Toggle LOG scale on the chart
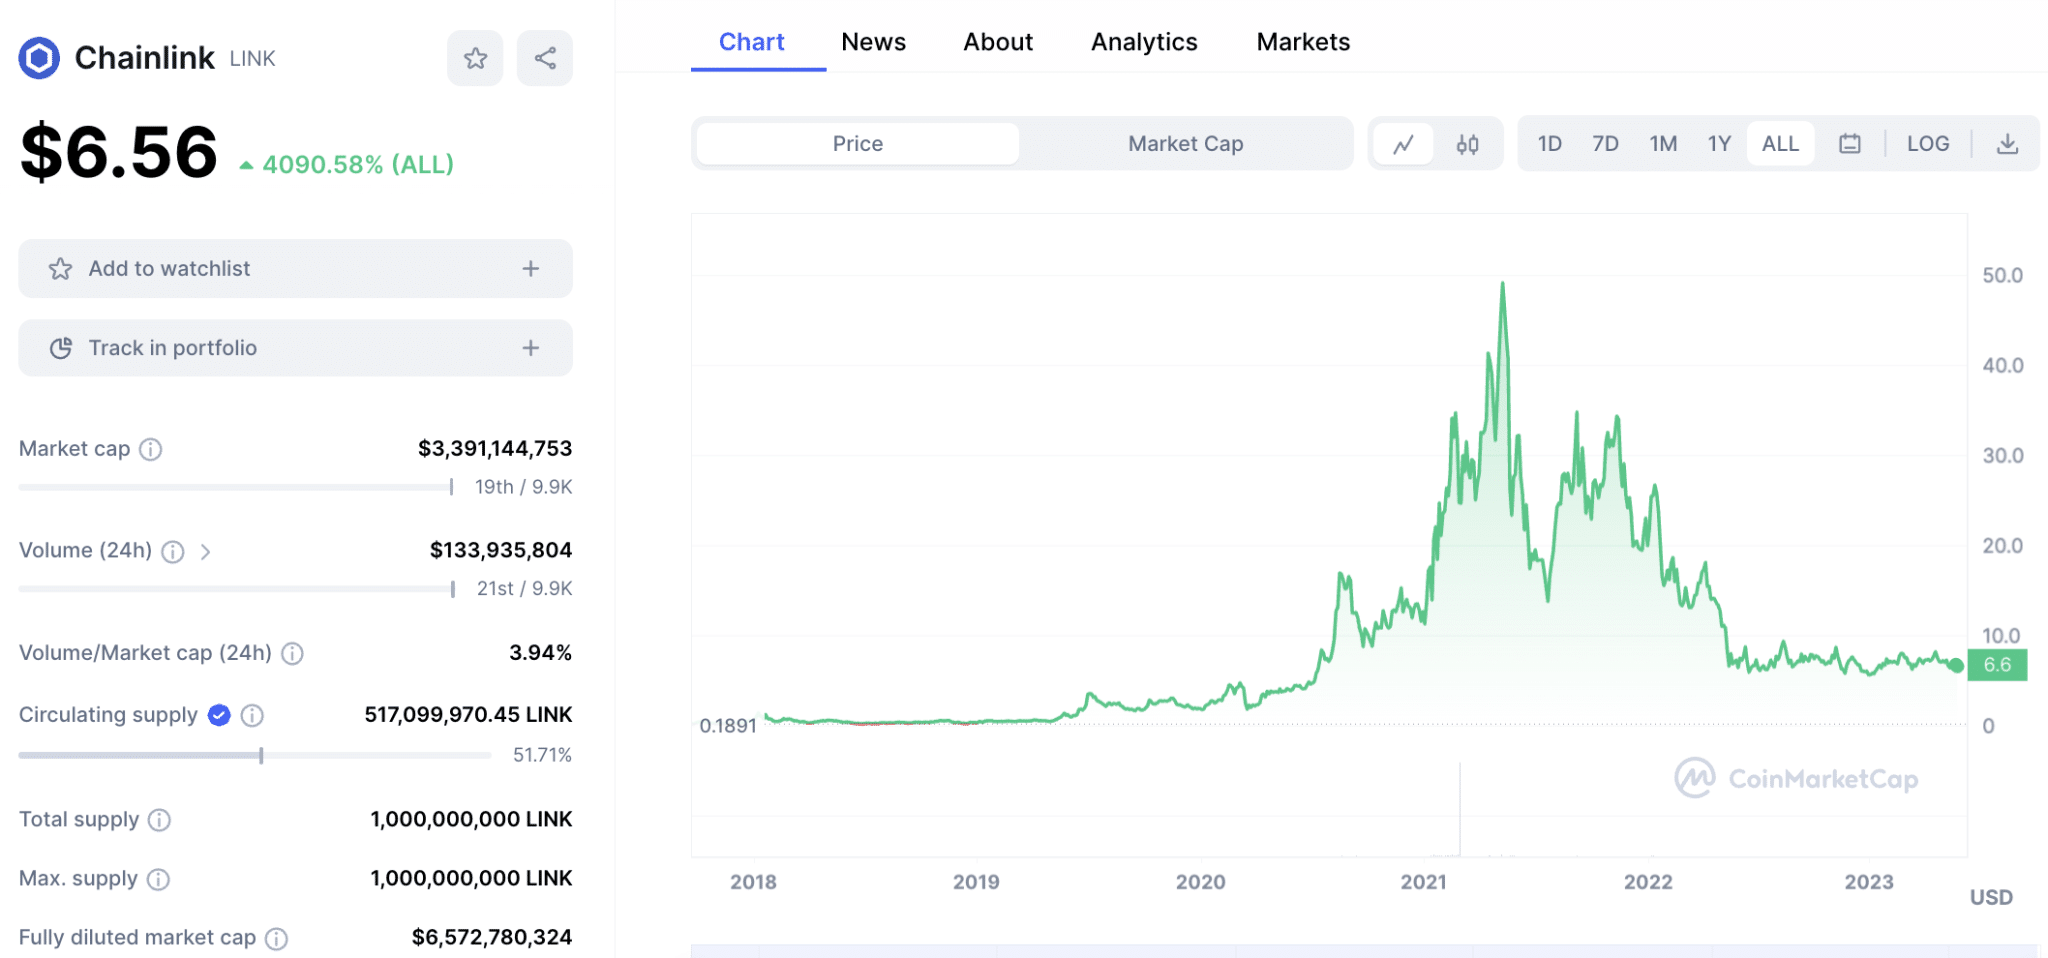2048x958 pixels. click(1927, 143)
